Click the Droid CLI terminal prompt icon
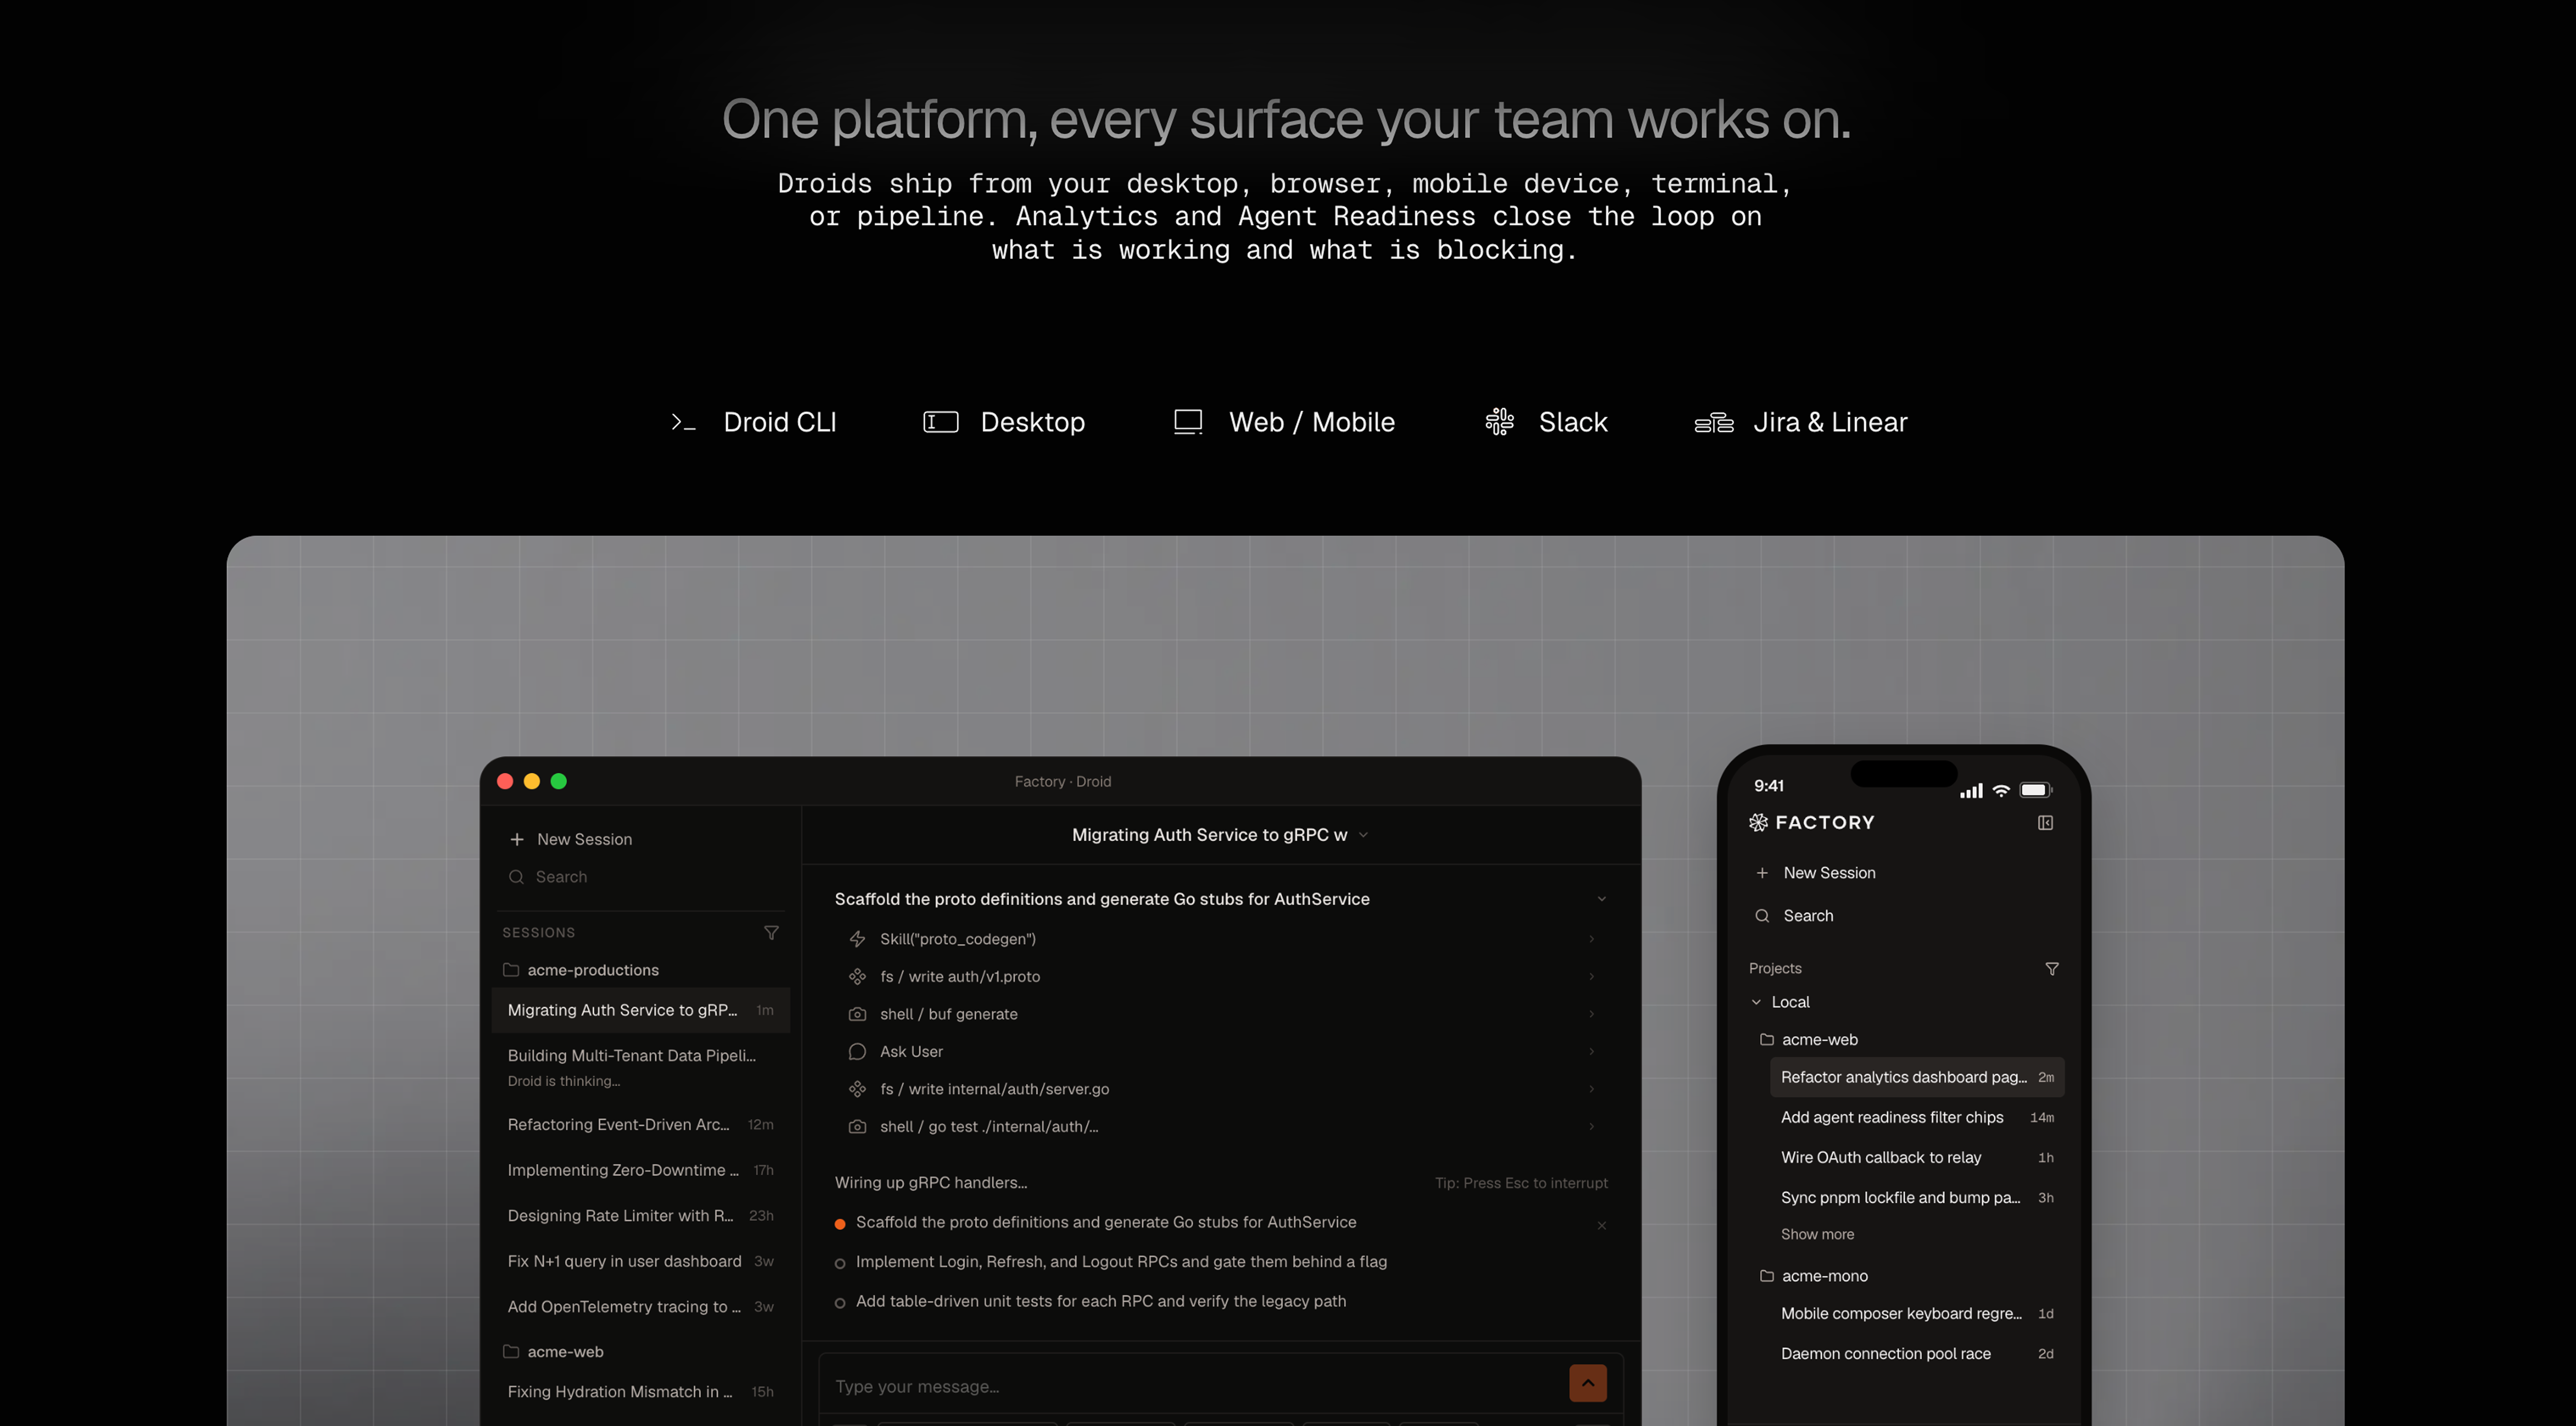The width and height of the screenshot is (2576, 1426). (683, 423)
